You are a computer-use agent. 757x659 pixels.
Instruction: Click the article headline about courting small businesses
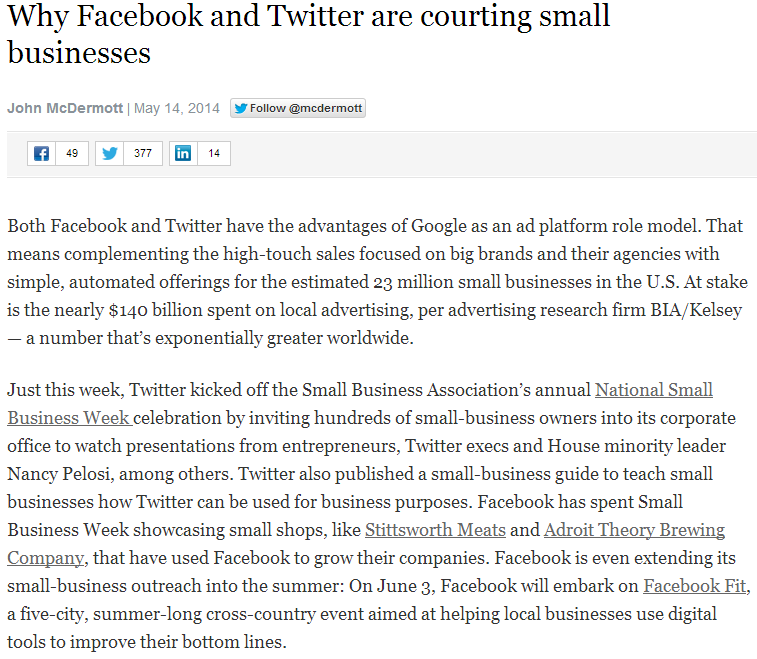click(308, 33)
